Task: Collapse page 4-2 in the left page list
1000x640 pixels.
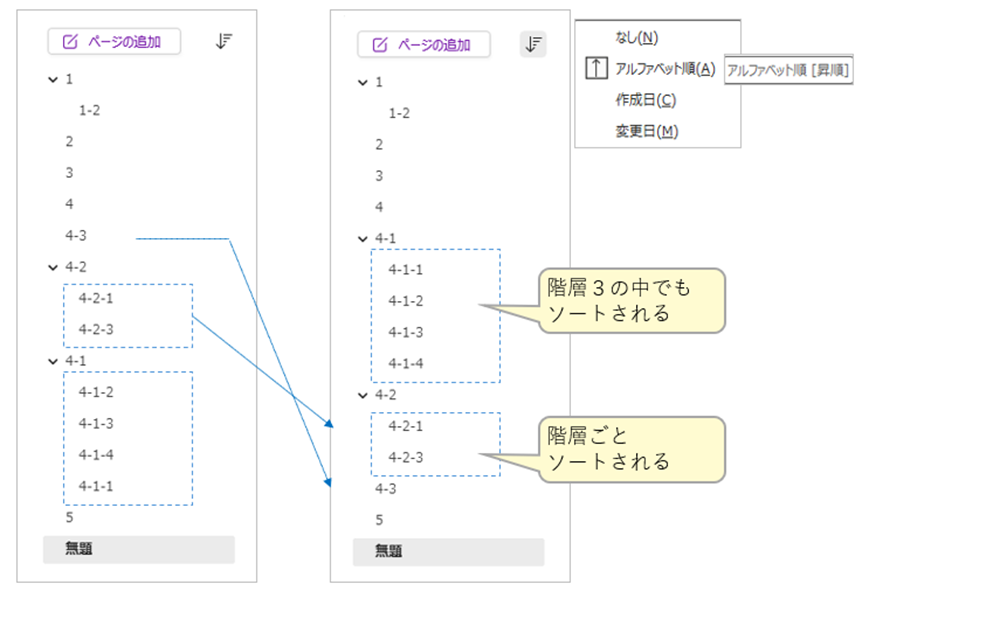Action: point(53,267)
